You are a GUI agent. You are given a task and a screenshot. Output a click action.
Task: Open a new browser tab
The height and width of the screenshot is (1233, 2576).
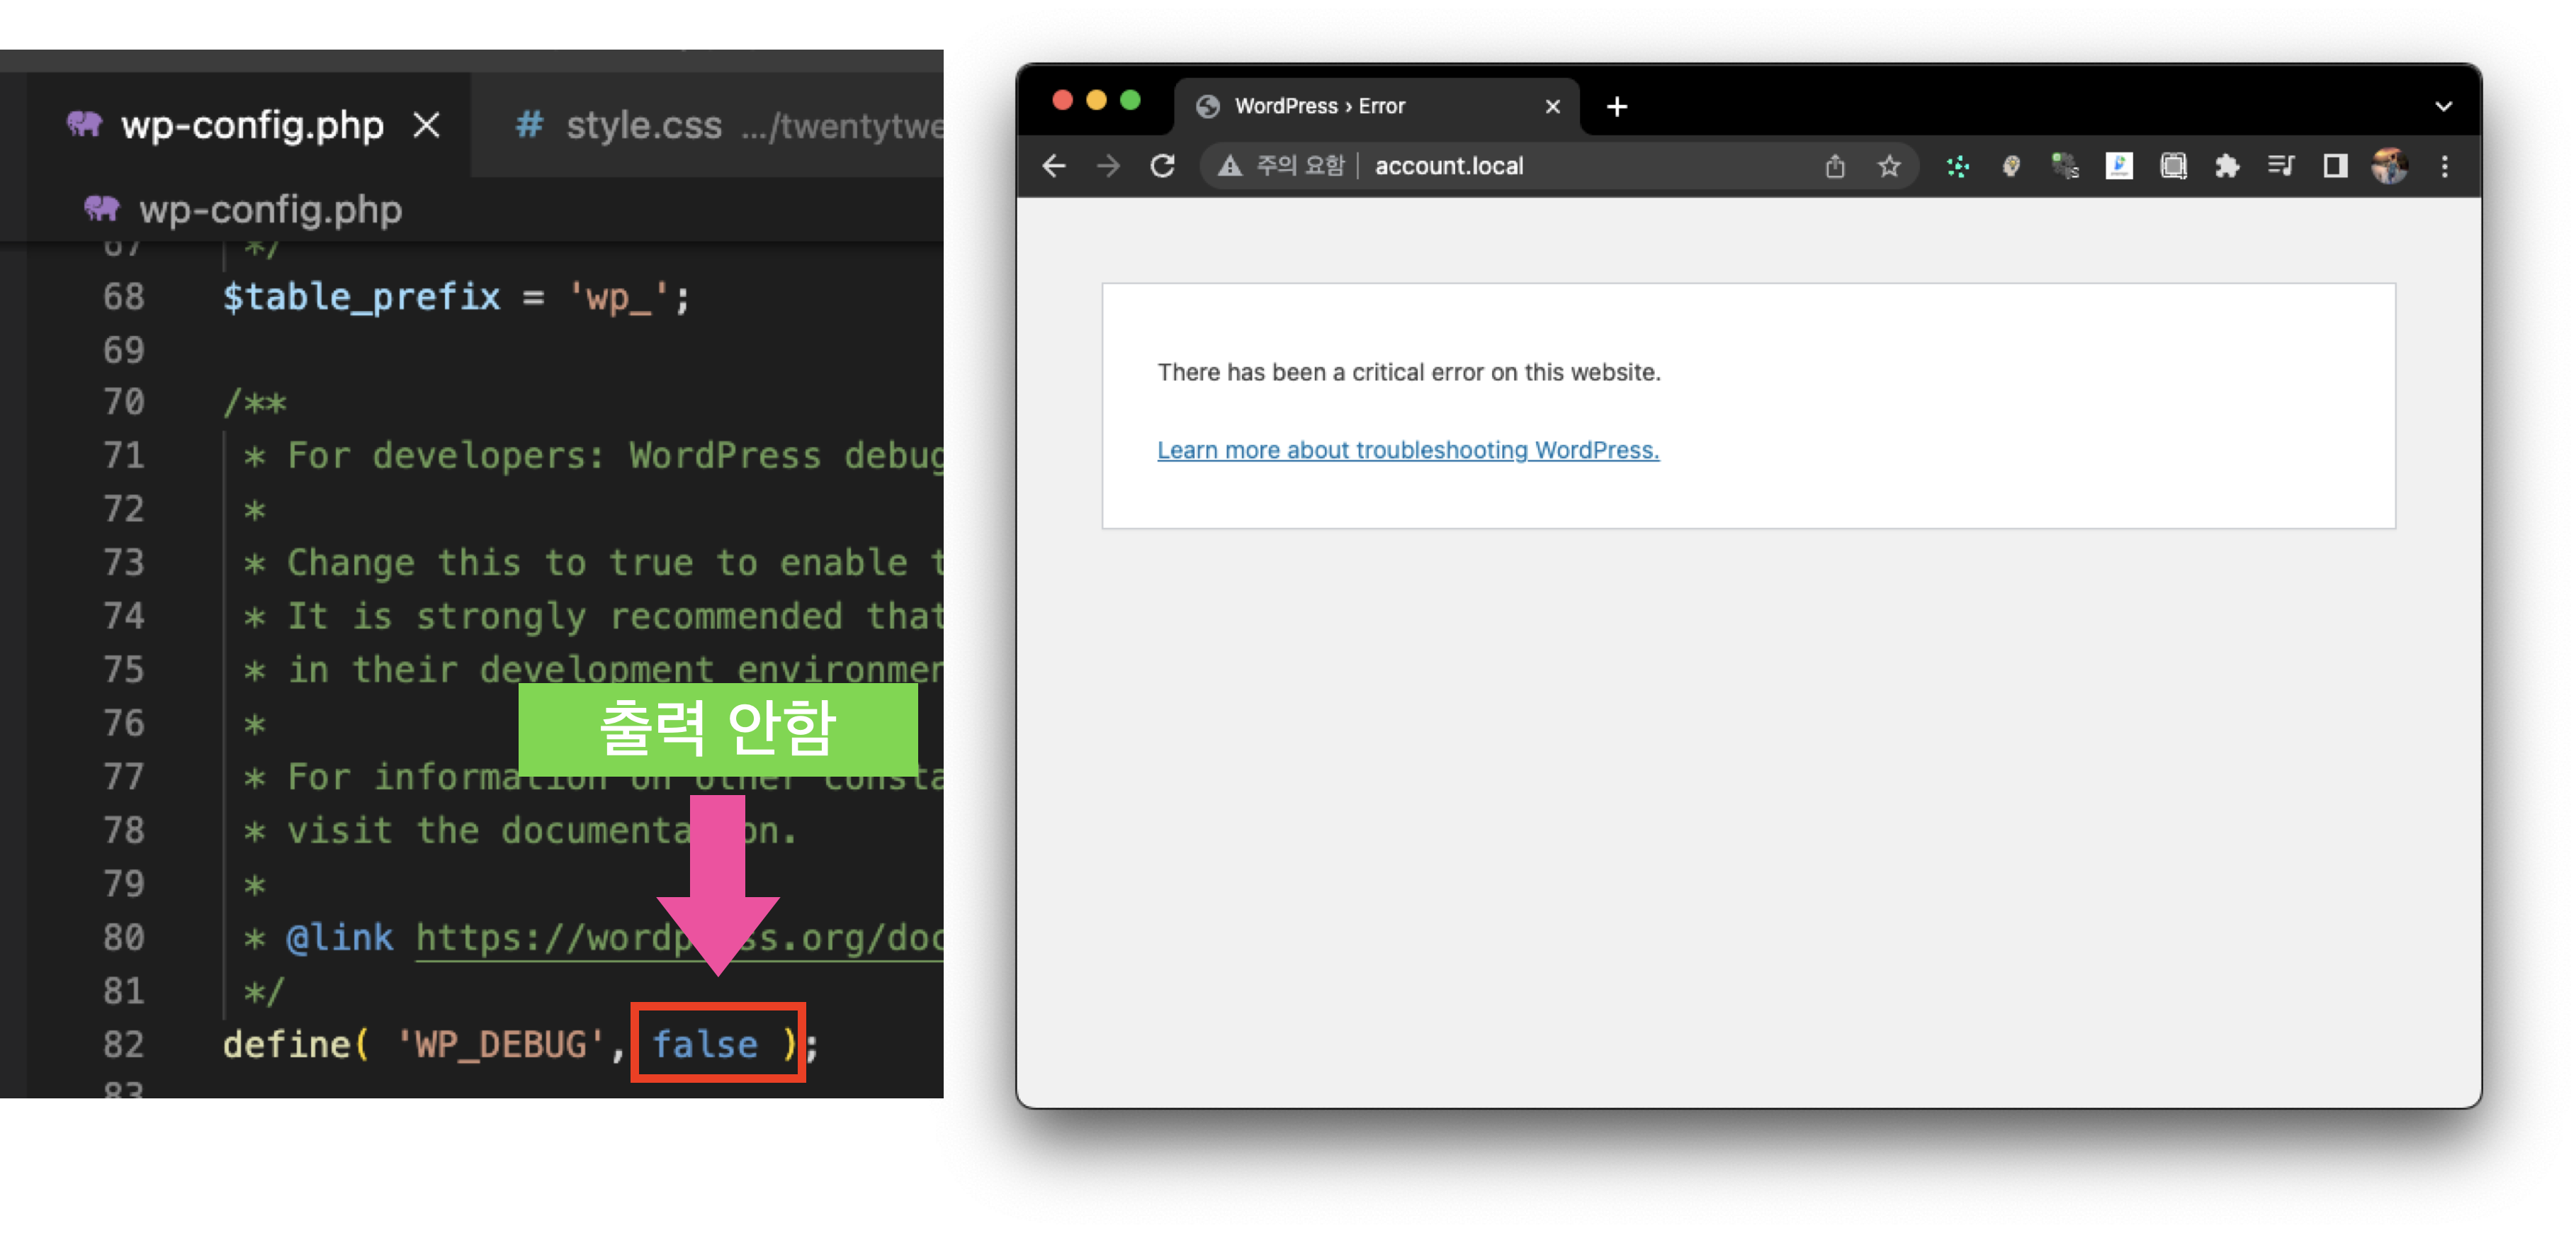[x=1616, y=106]
